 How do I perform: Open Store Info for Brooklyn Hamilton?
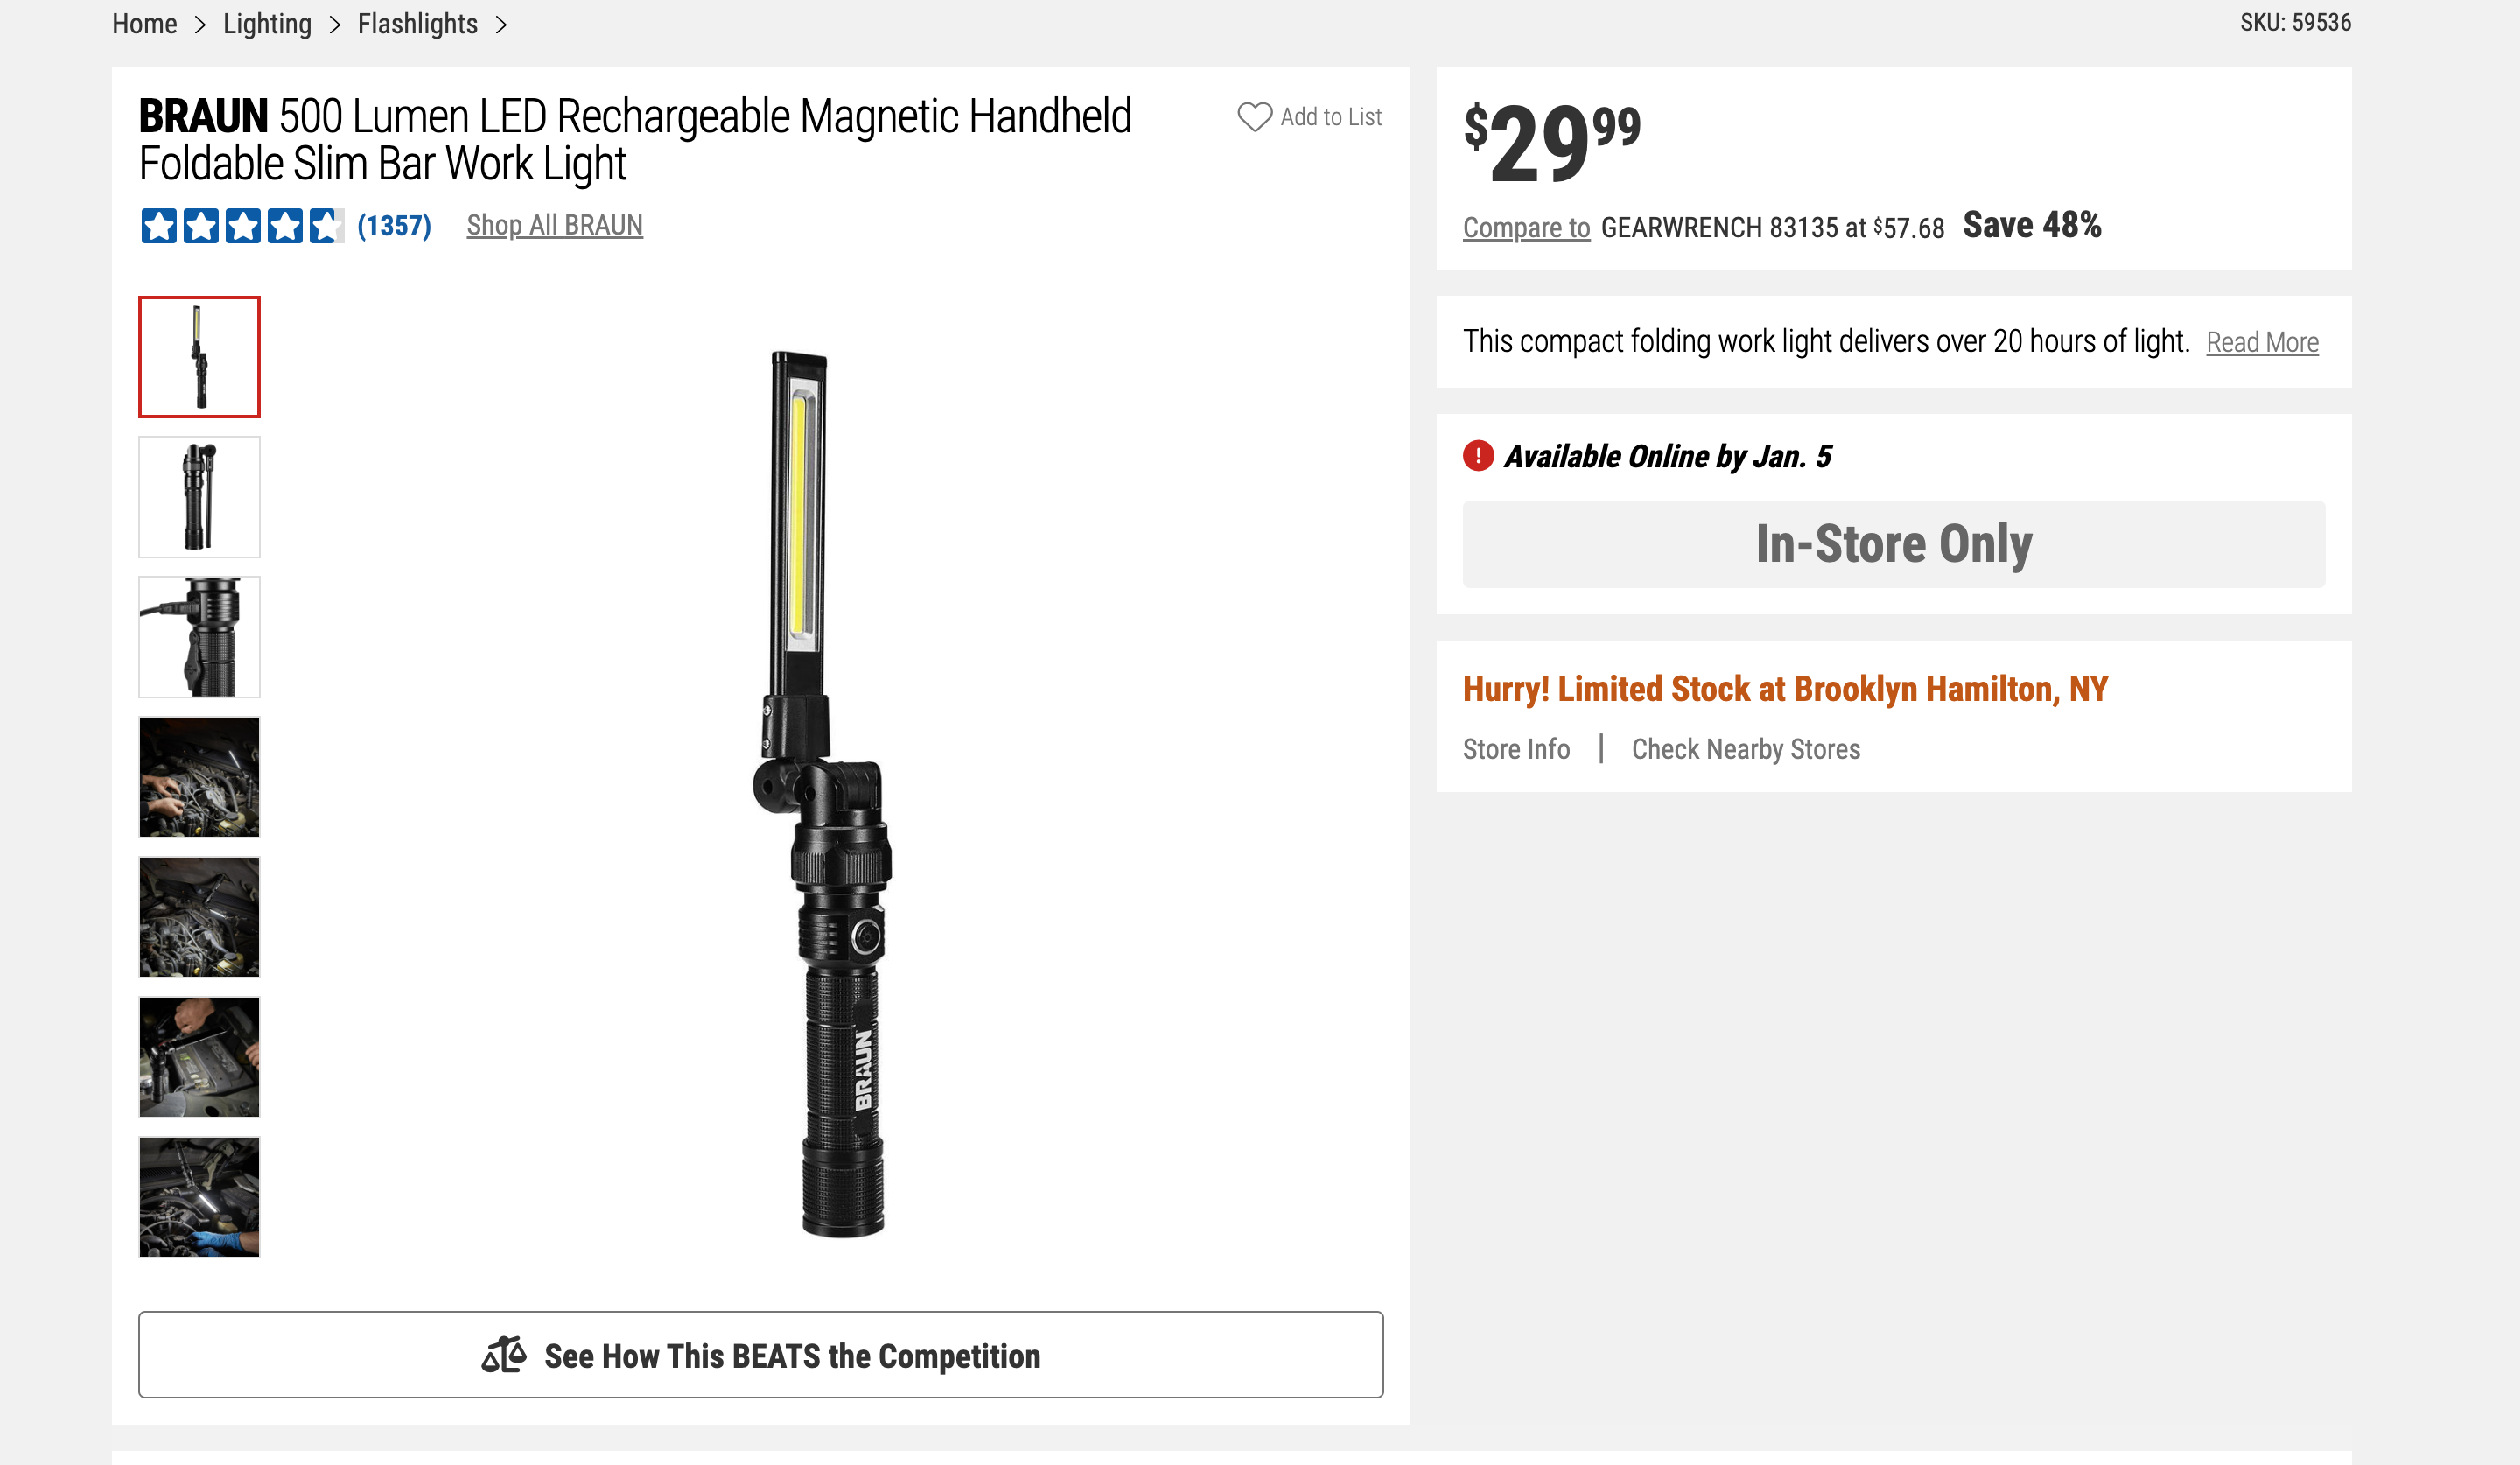click(1516, 749)
